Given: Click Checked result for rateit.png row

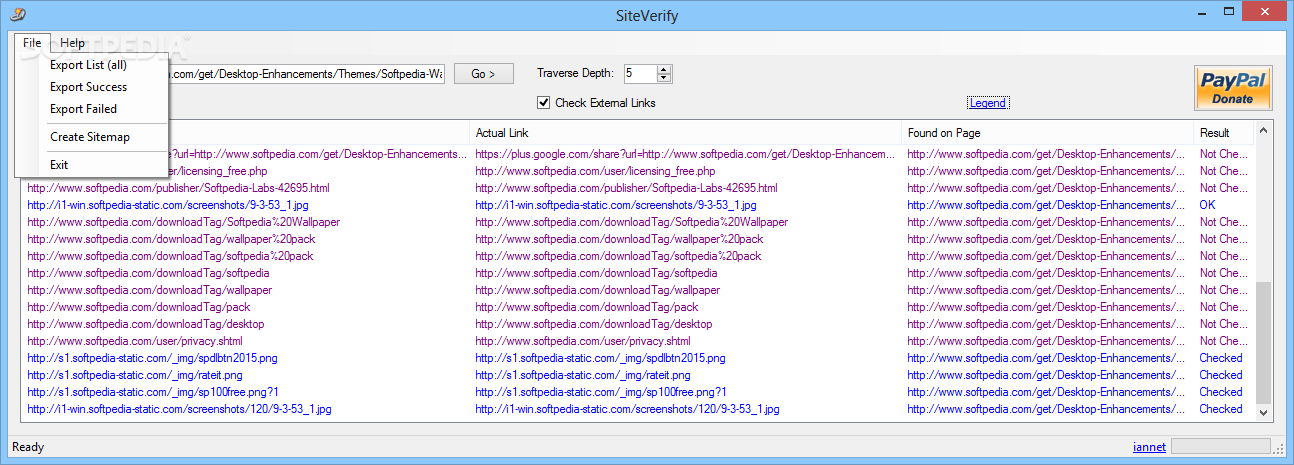Looking at the screenshot, I should 1221,375.
